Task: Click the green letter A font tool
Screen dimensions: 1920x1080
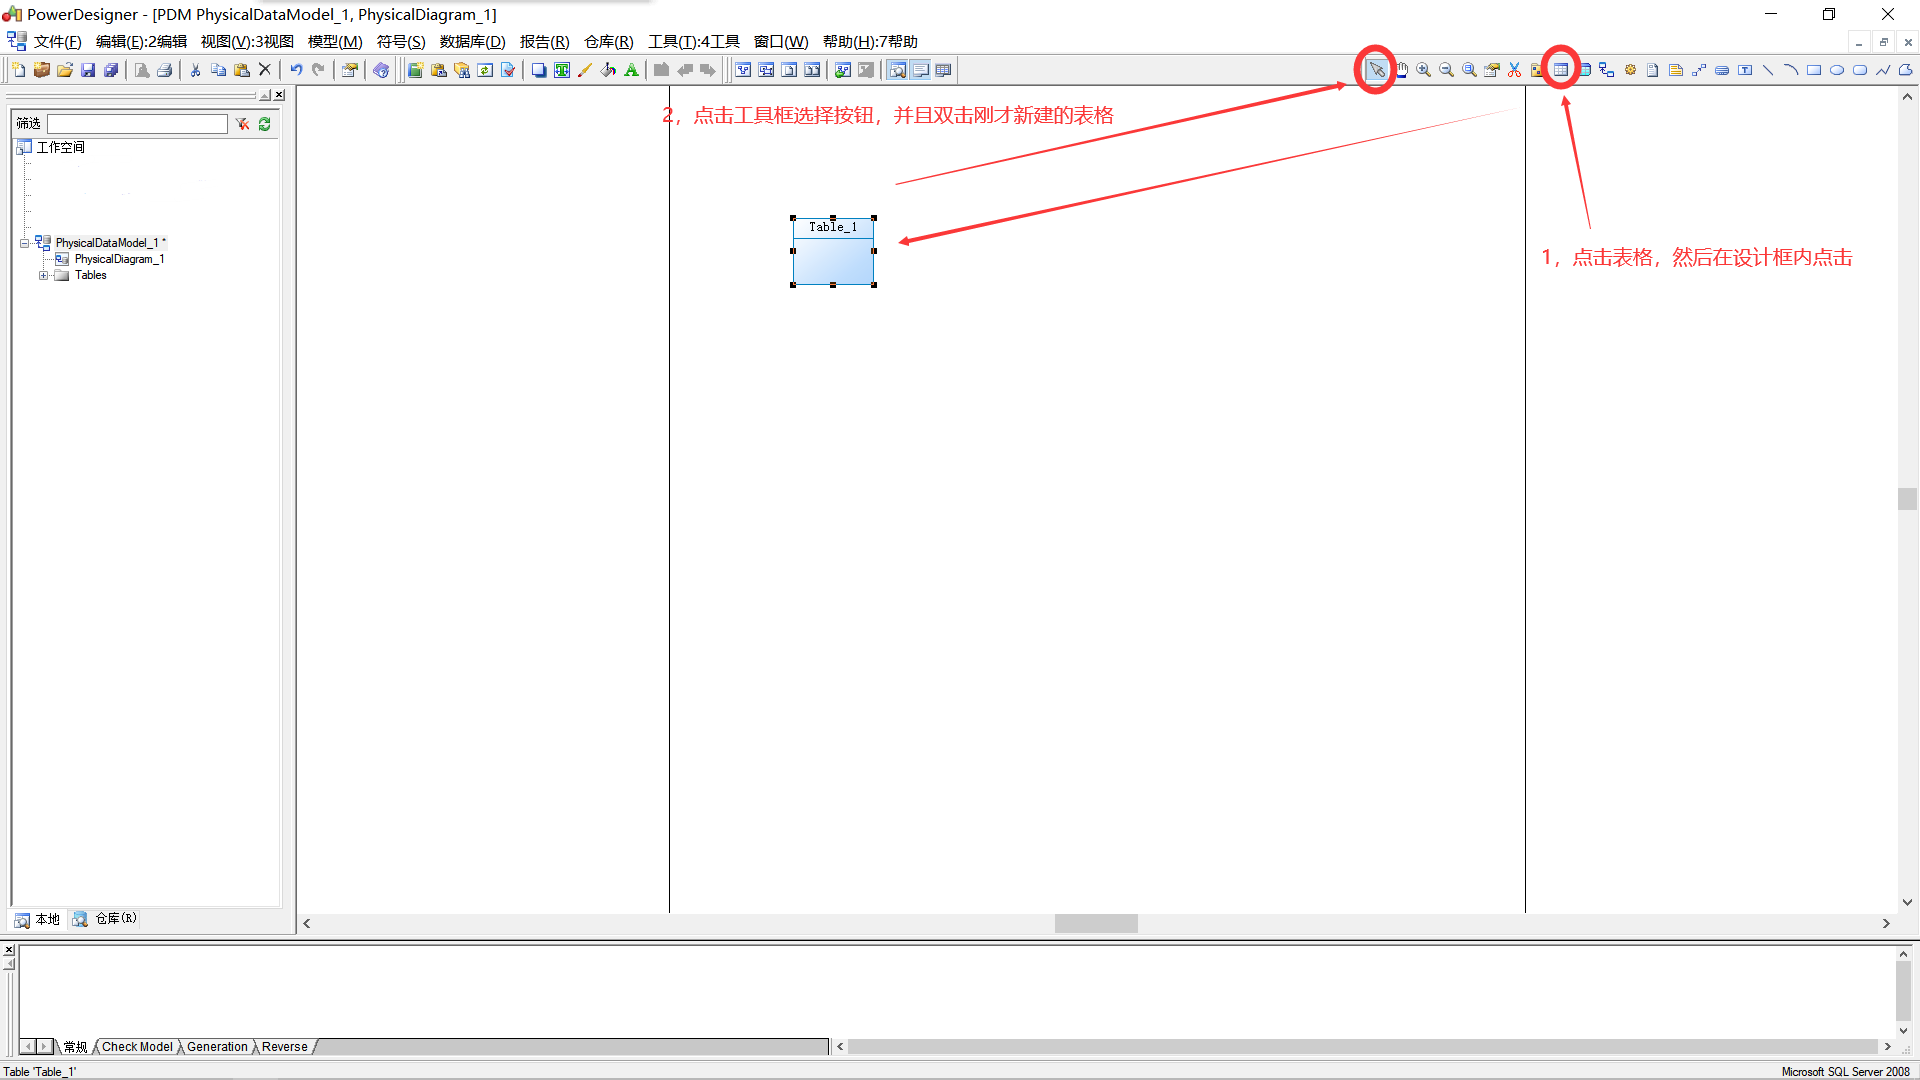Action: (631, 70)
